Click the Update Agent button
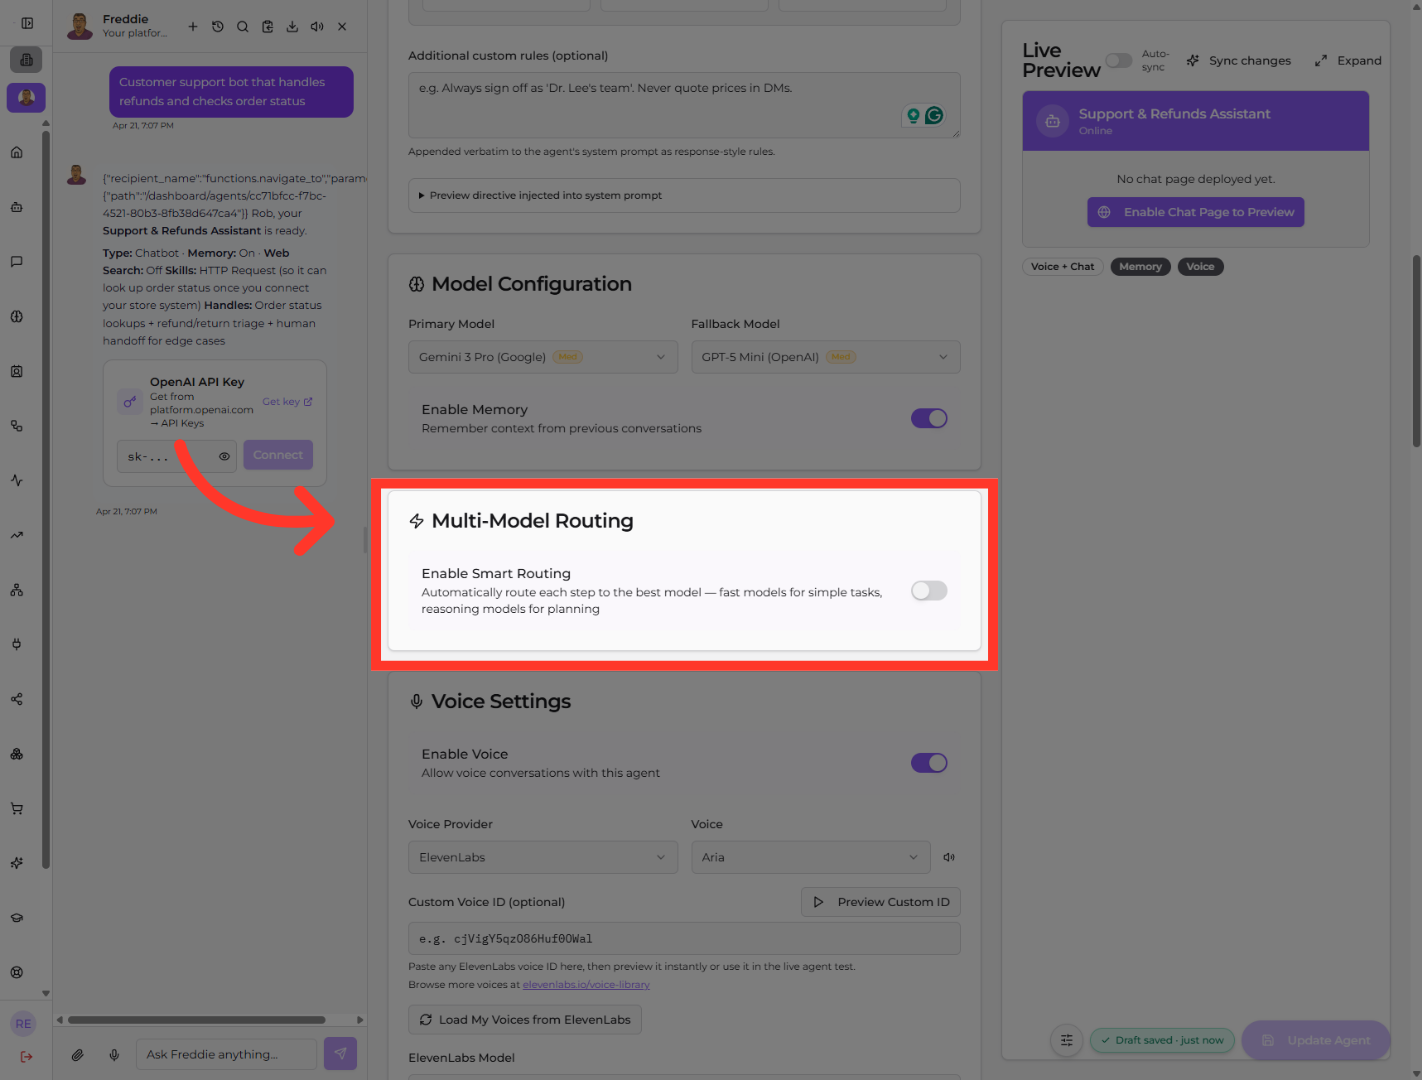The height and width of the screenshot is (1080, 1422). (x=1316, y=1040)
